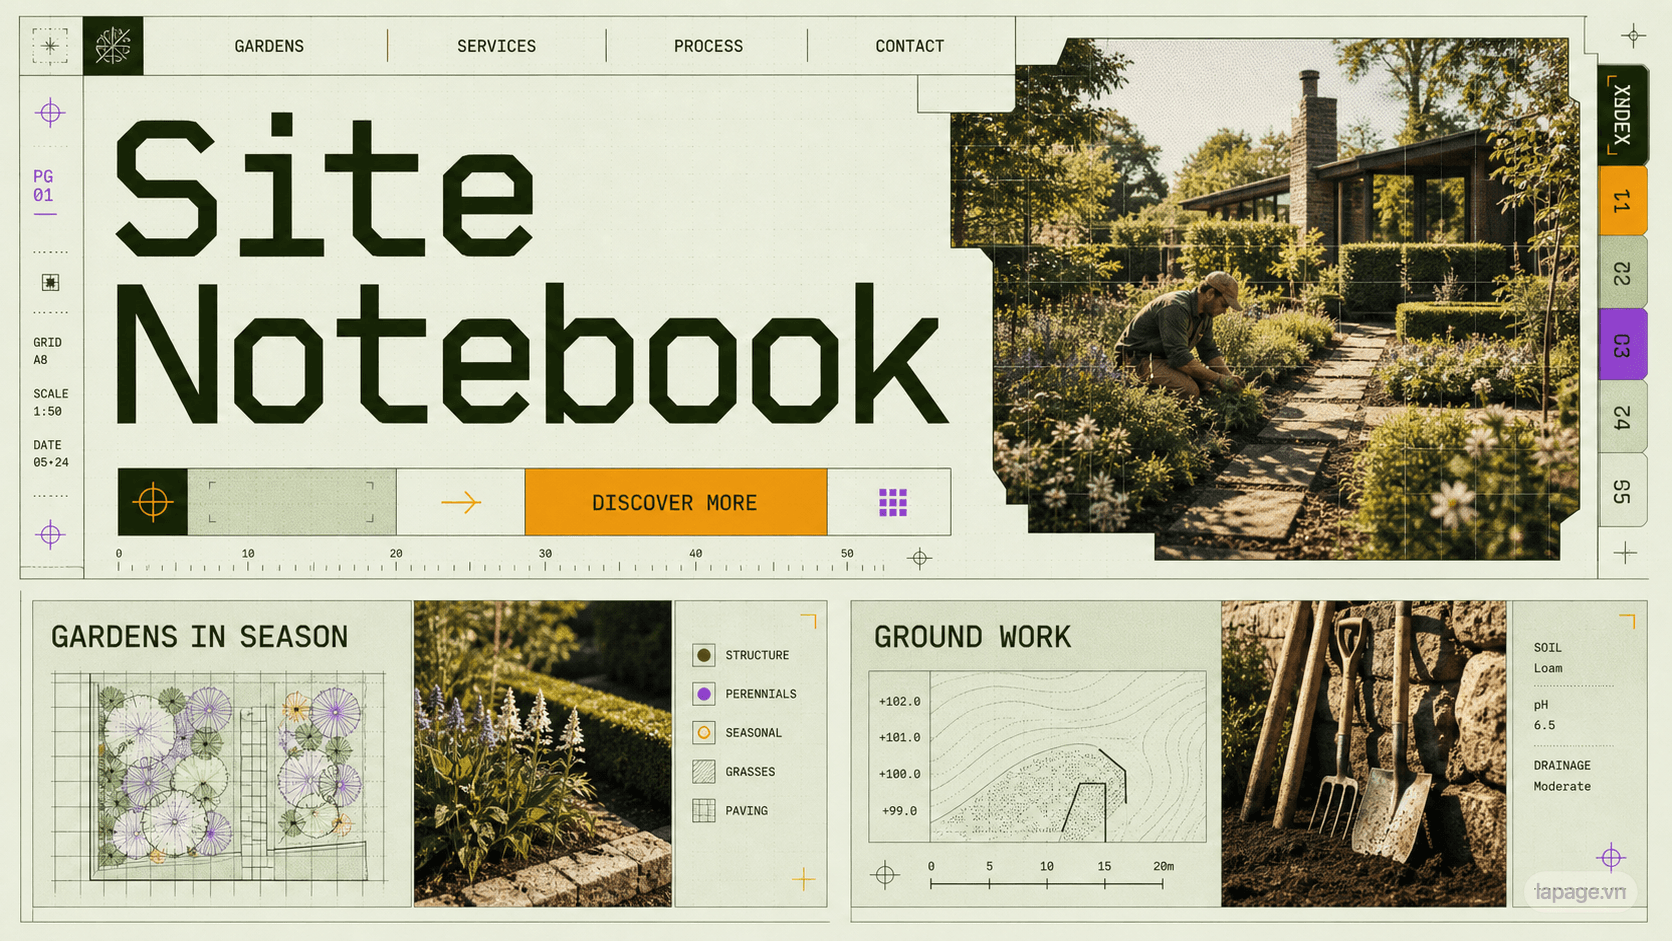The width and height of the screenshot is (1672, 941).
Task: Click the GRID A8 label
Action: pos(47,351)
